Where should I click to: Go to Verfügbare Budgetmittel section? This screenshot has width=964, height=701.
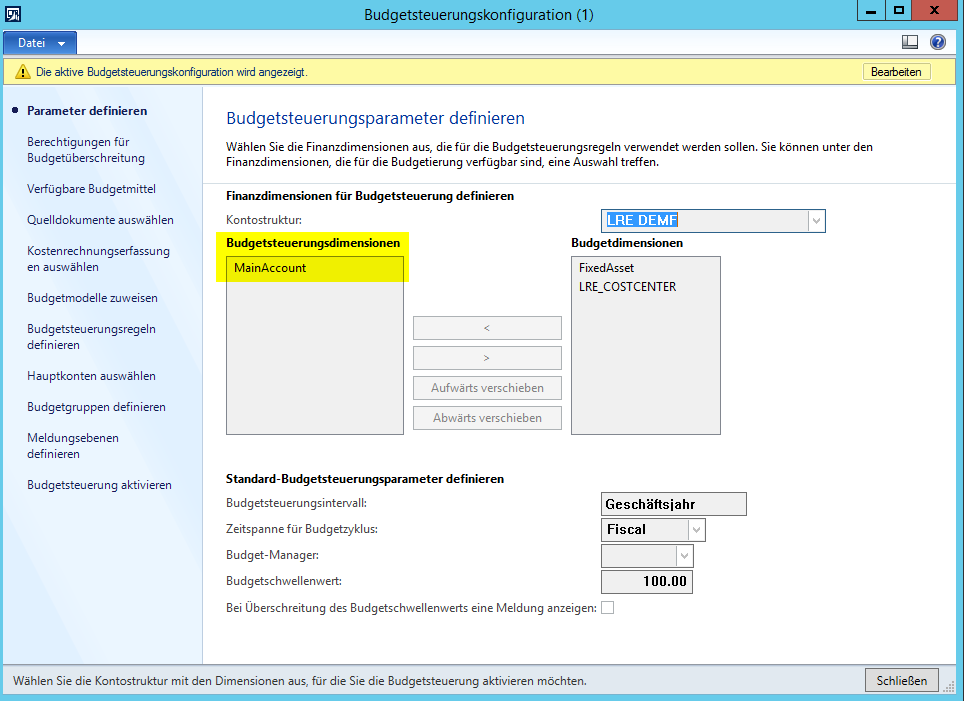pos(91,189)
